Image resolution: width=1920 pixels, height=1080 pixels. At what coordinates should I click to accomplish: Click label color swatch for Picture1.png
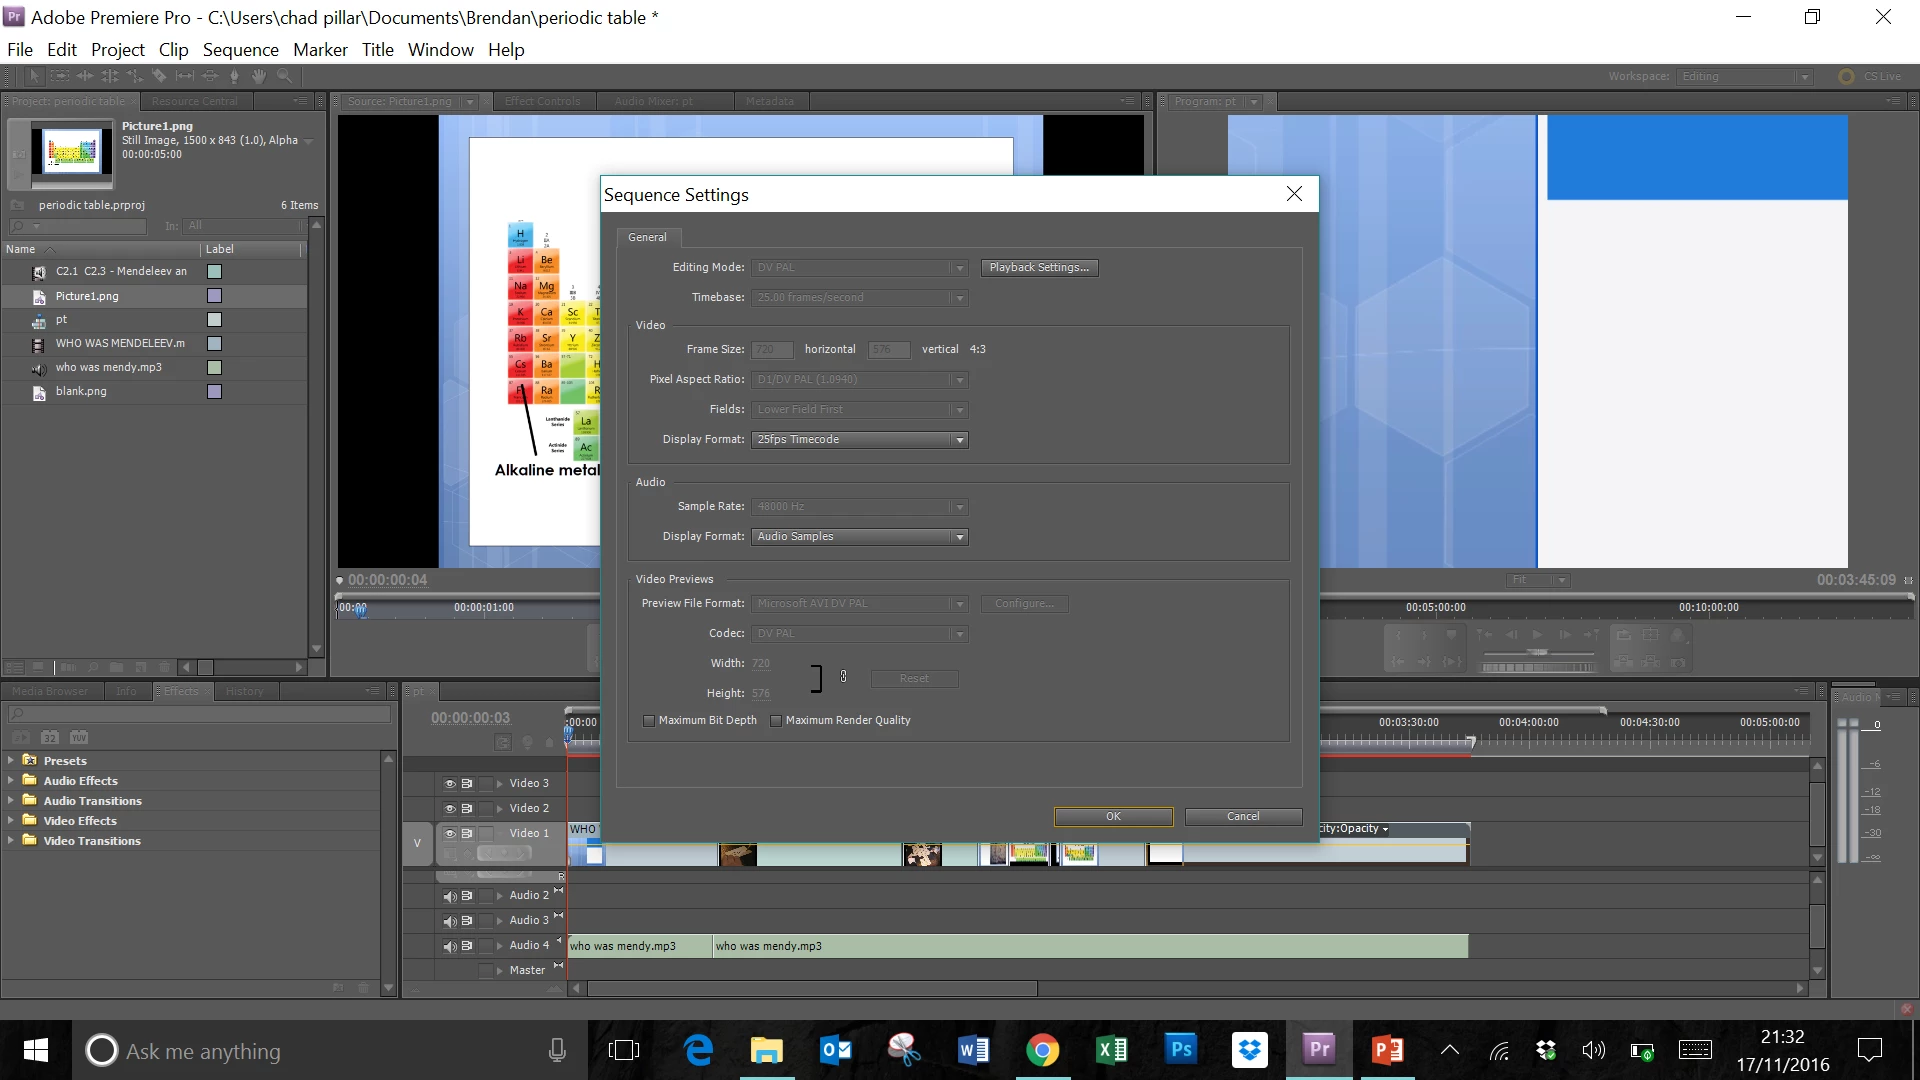[214, 296]
